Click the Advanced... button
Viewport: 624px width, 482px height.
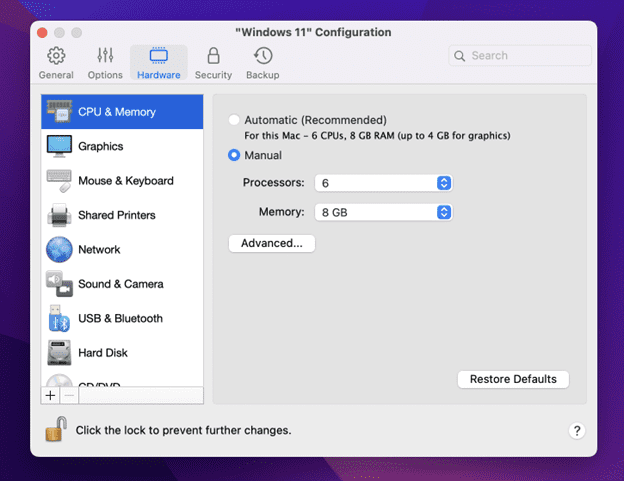click(271, 243)
